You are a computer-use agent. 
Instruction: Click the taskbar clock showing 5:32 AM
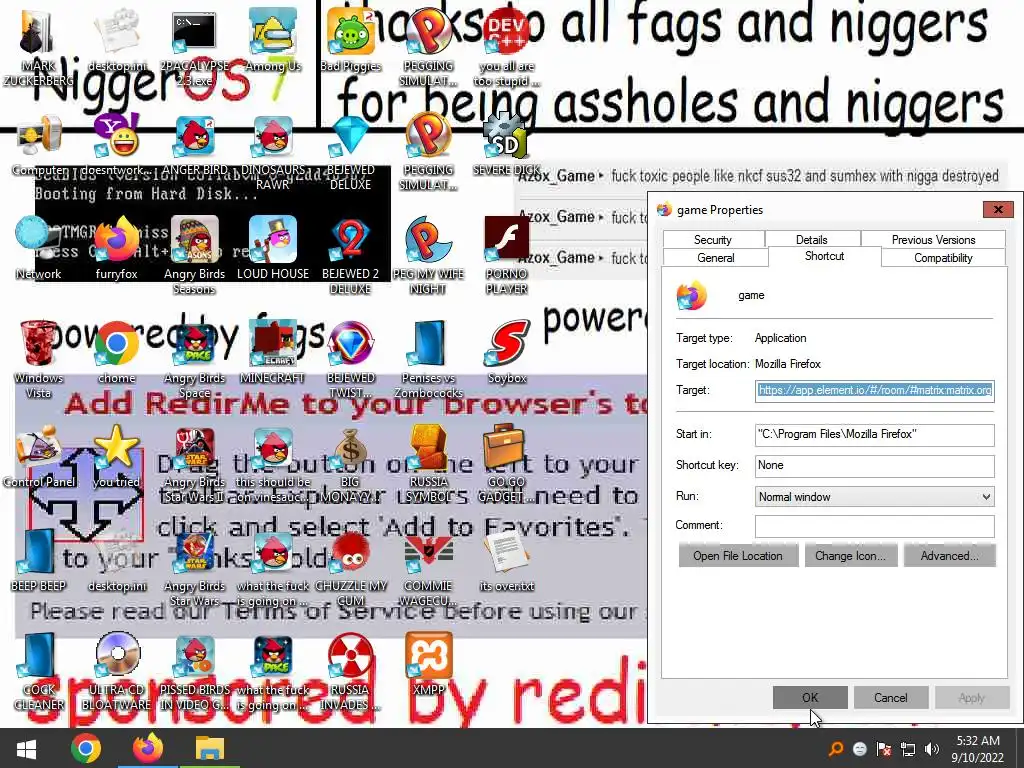click(x=978, y=748)
